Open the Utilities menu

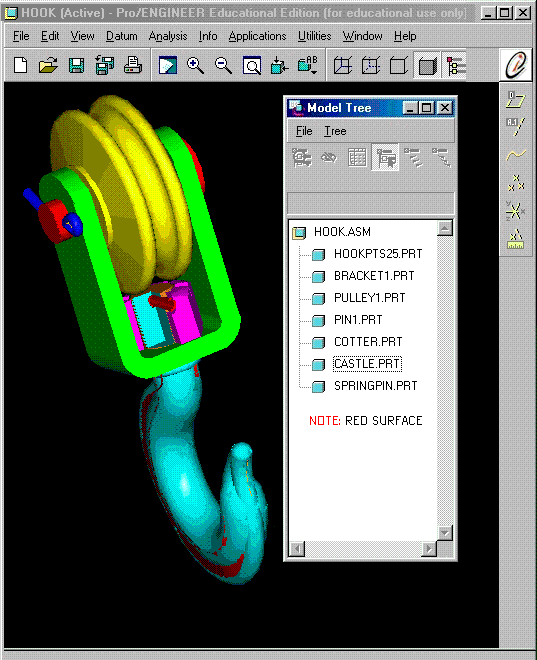pyautogui.click(x=314, y=36)
